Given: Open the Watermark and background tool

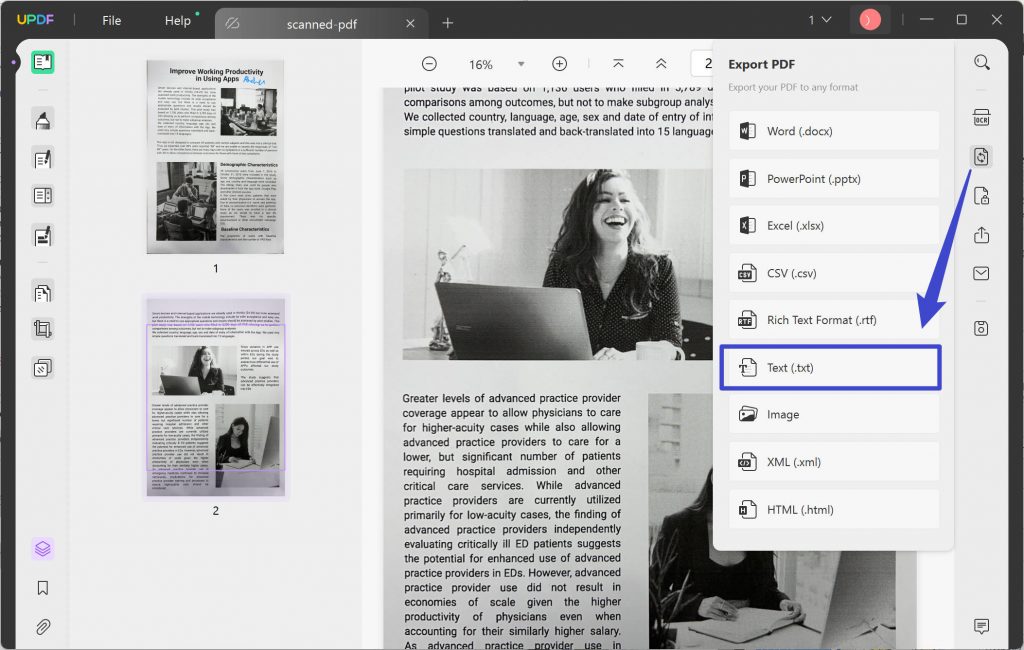Looking at the screenshot, I should pos(43,368).
